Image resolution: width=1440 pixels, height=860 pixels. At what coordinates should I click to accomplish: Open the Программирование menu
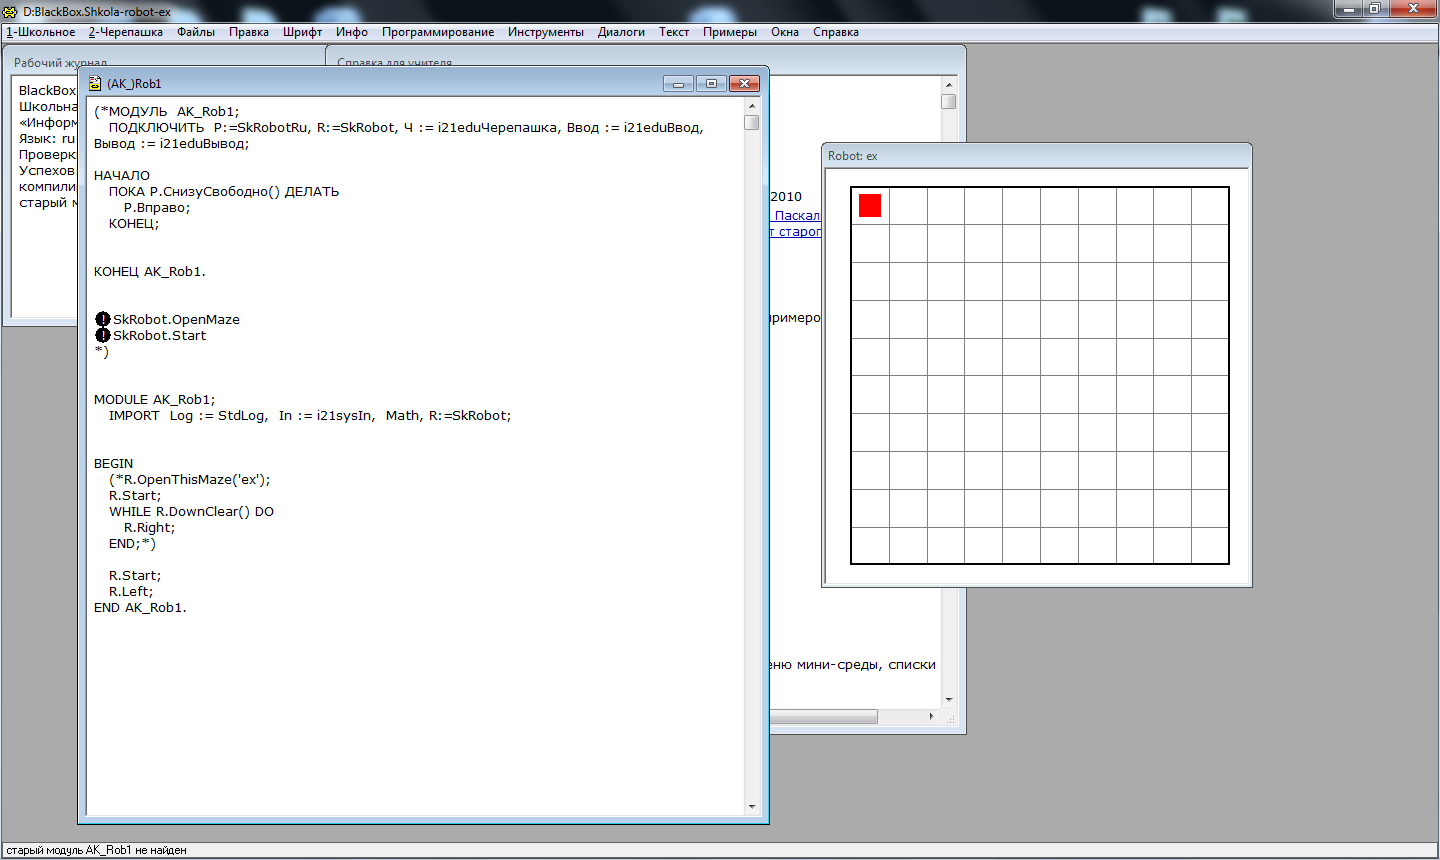[x=437, y=32]
